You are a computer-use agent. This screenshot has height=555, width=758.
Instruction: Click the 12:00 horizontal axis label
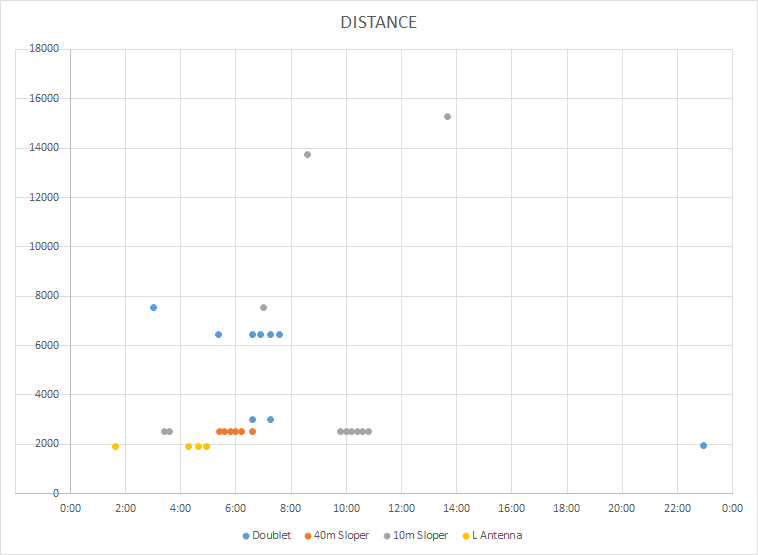(401, 509)
